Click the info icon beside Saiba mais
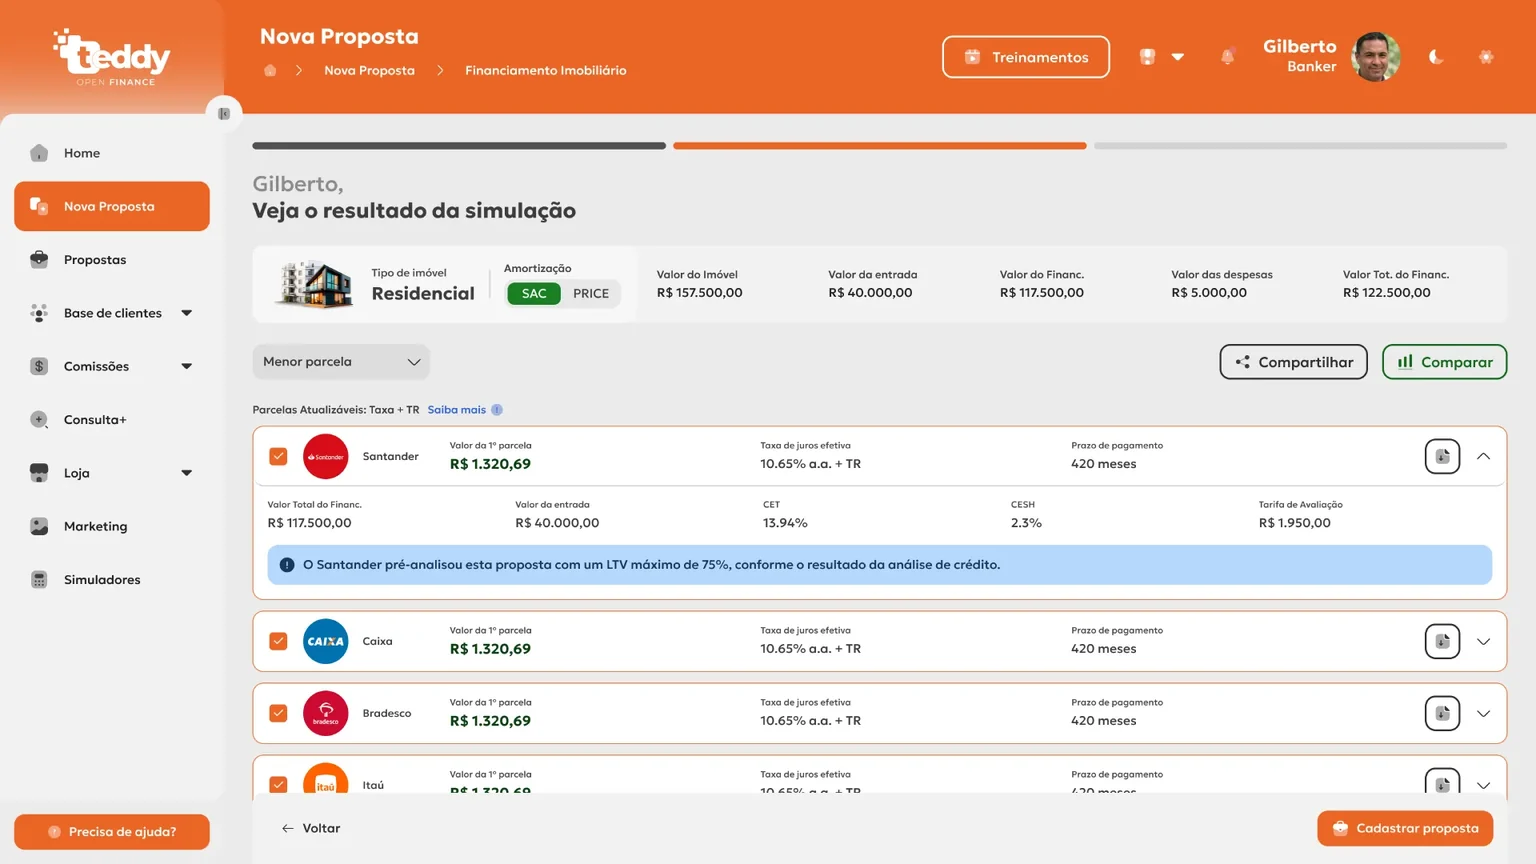This screenshot has width=1536, height=864. point(497,410)
